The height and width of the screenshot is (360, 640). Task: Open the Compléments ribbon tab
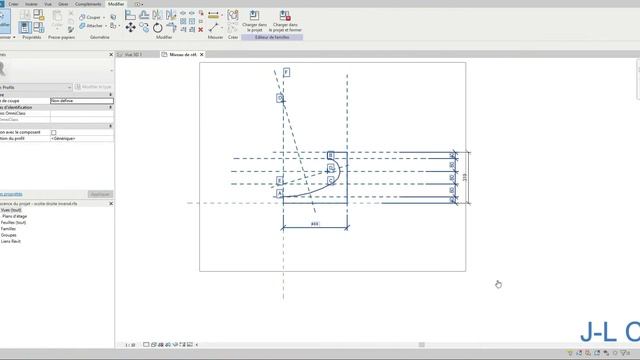coord(88,4)
